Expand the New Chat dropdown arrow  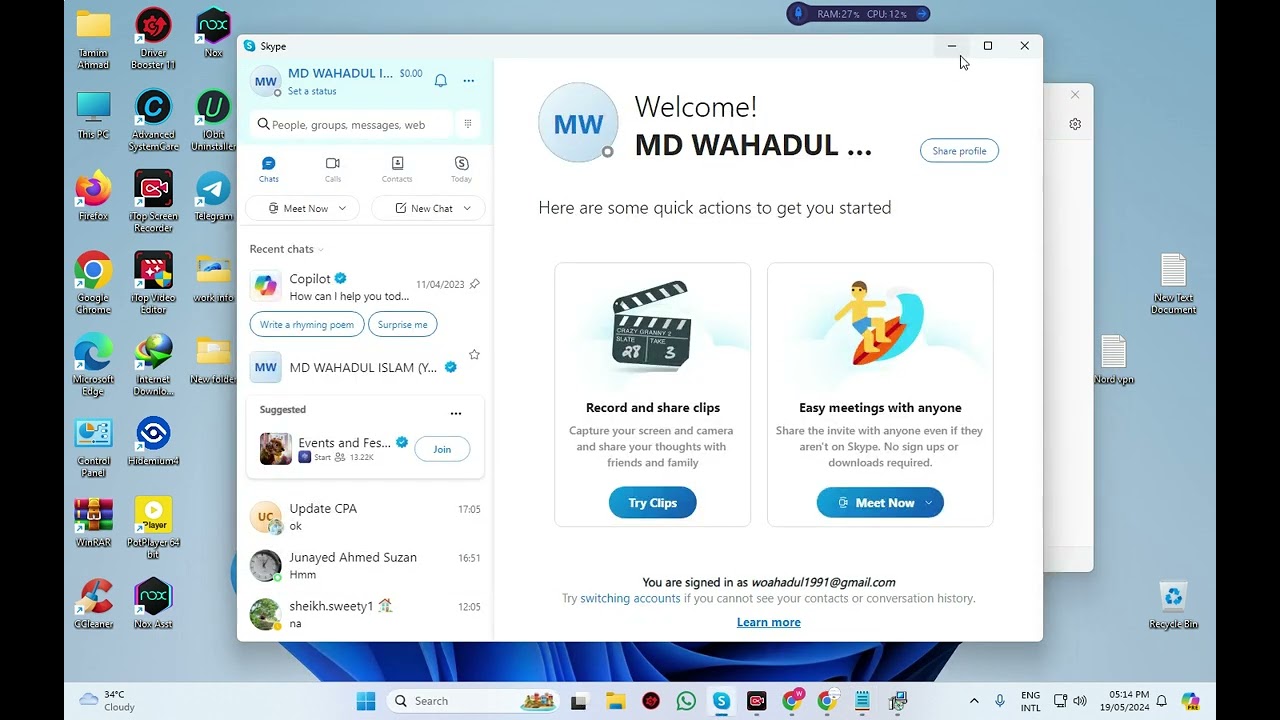coord(467,208)
